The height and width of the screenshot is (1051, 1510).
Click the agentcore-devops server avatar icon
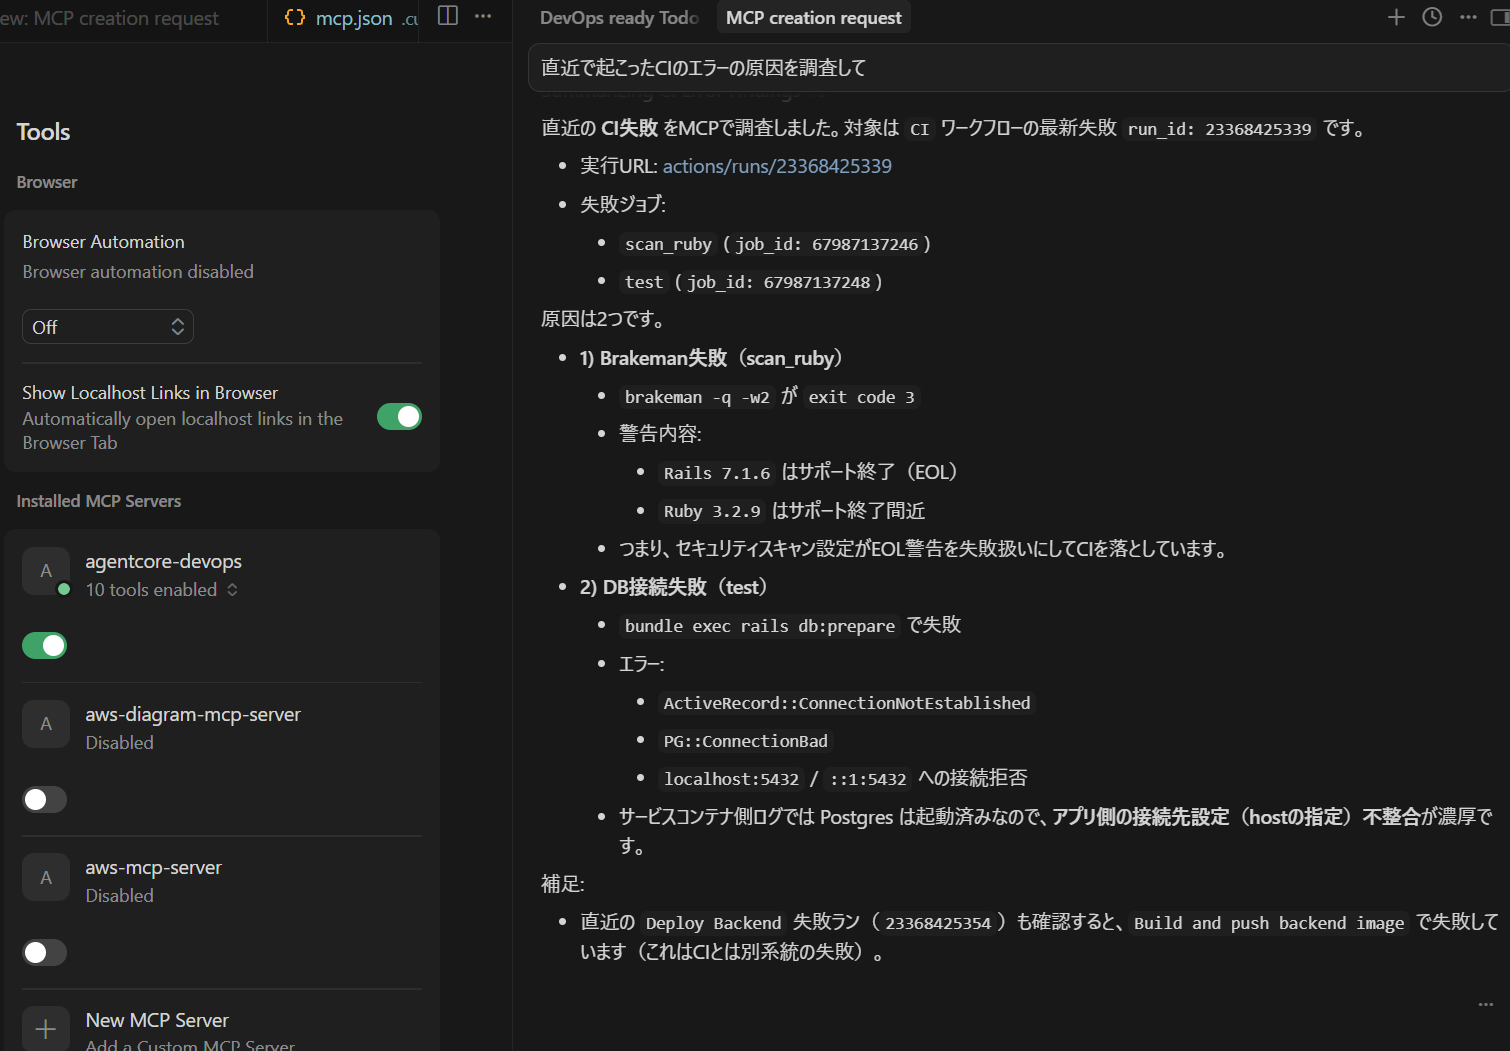point(46,571)
